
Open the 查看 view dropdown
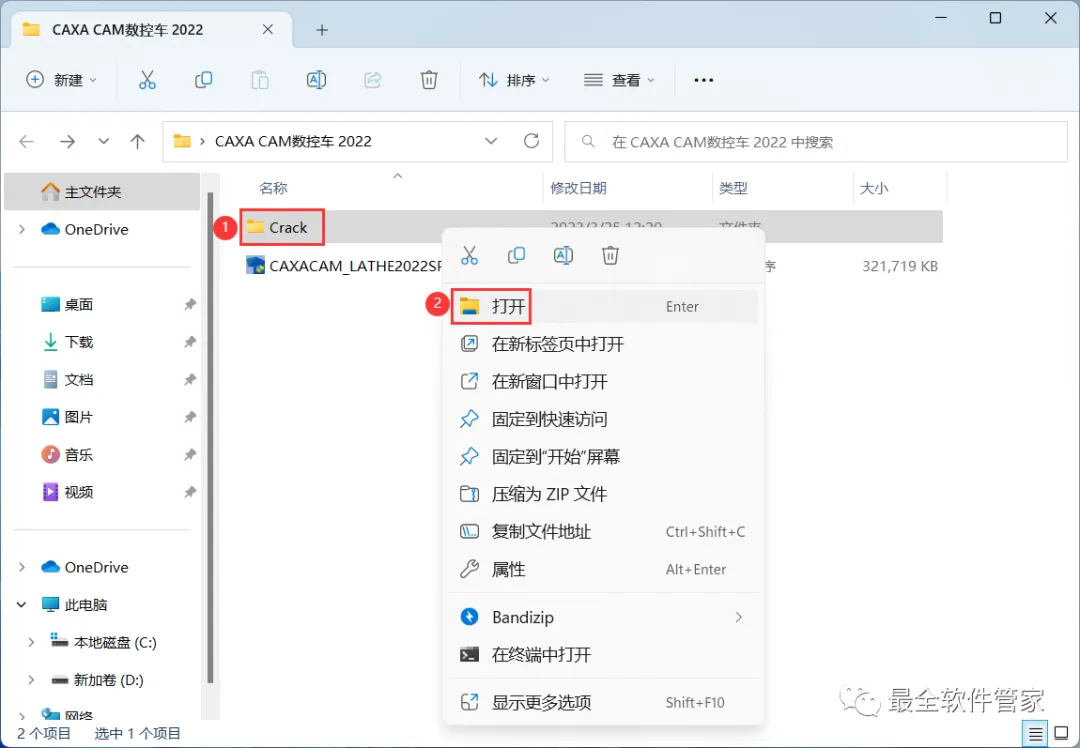[619, 80]
